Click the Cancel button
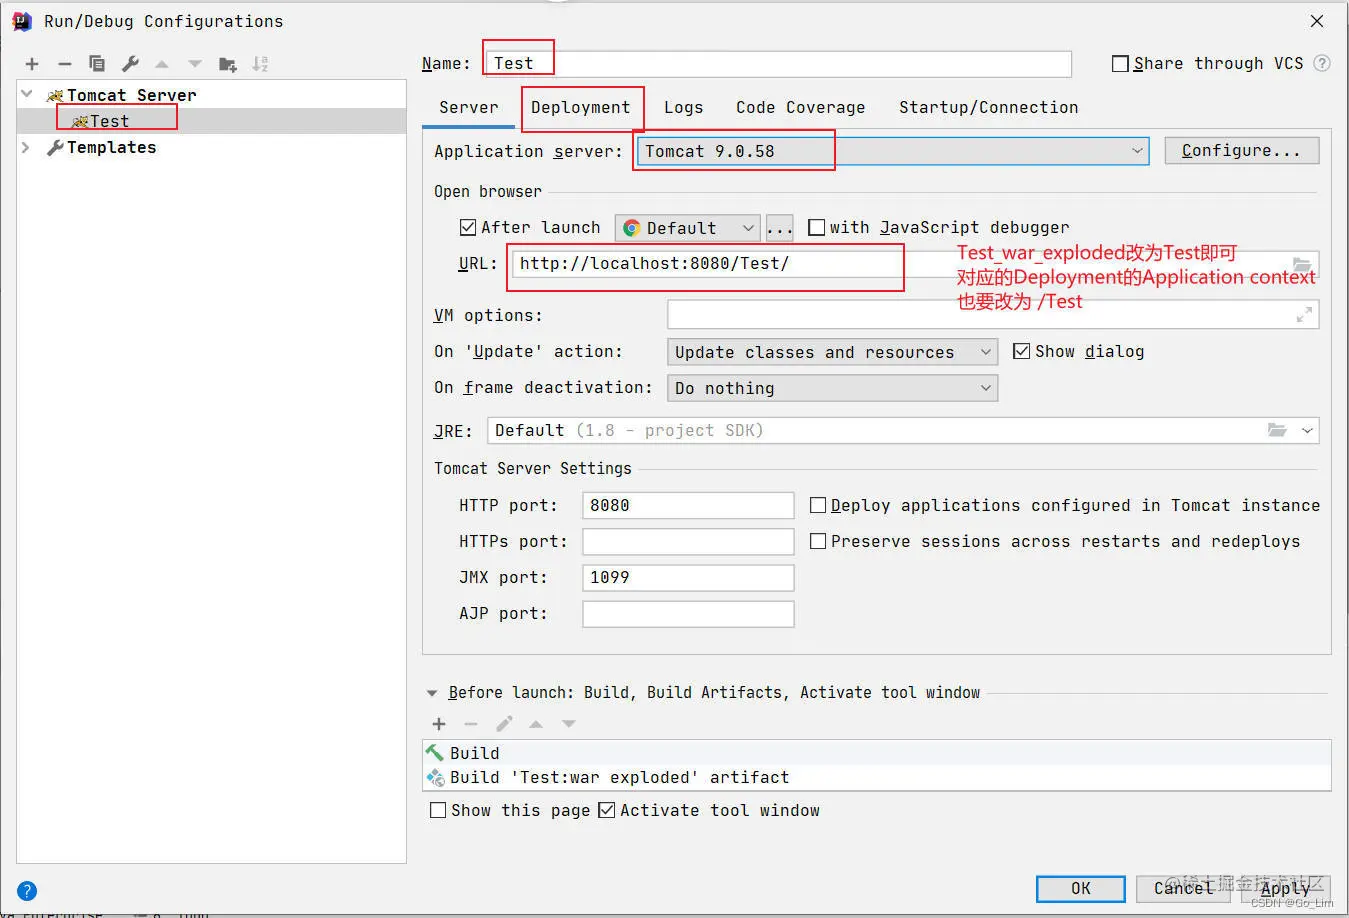 [x=1184, y=888]
